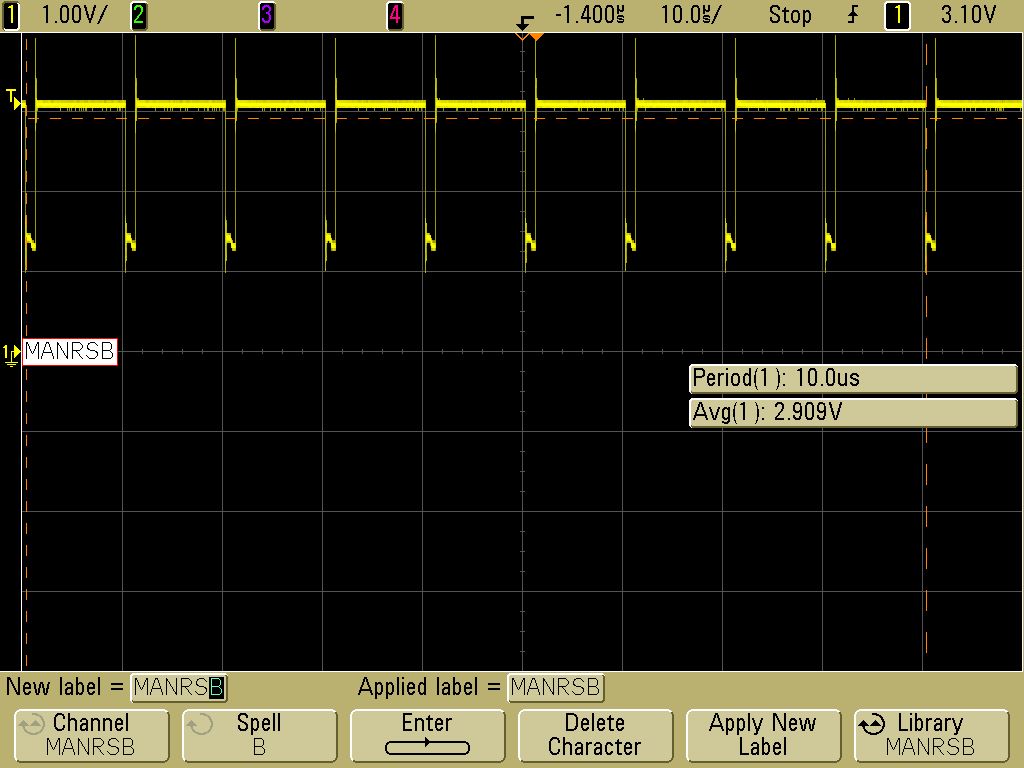This screenshot has width=1024, height=768.
Task: Click the Enter softkey
Action: point(427,735)
